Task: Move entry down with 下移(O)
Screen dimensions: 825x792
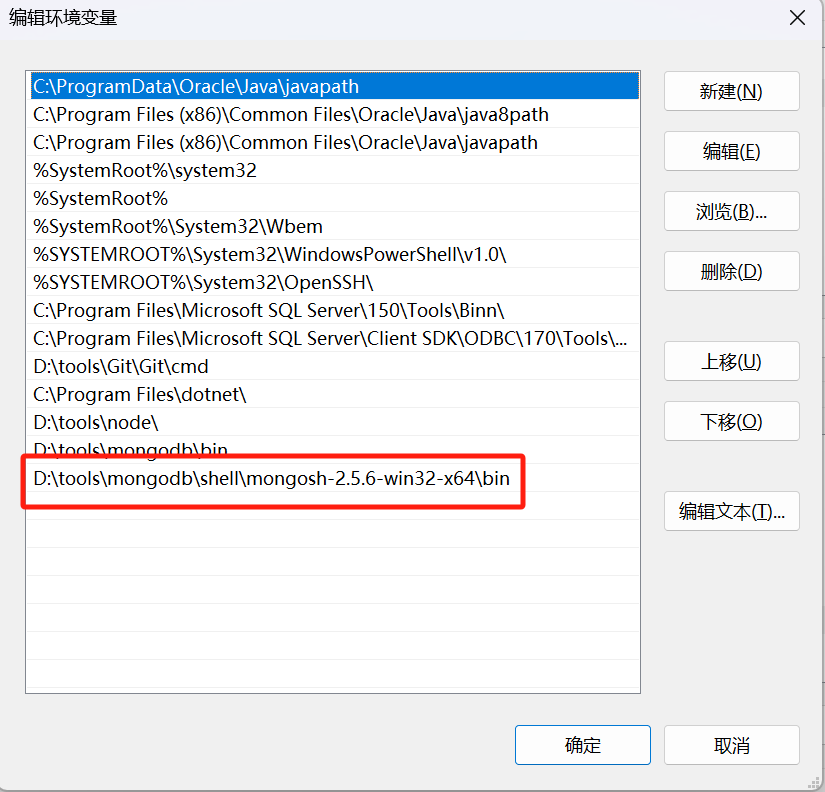Action: [x=731, y=422]
